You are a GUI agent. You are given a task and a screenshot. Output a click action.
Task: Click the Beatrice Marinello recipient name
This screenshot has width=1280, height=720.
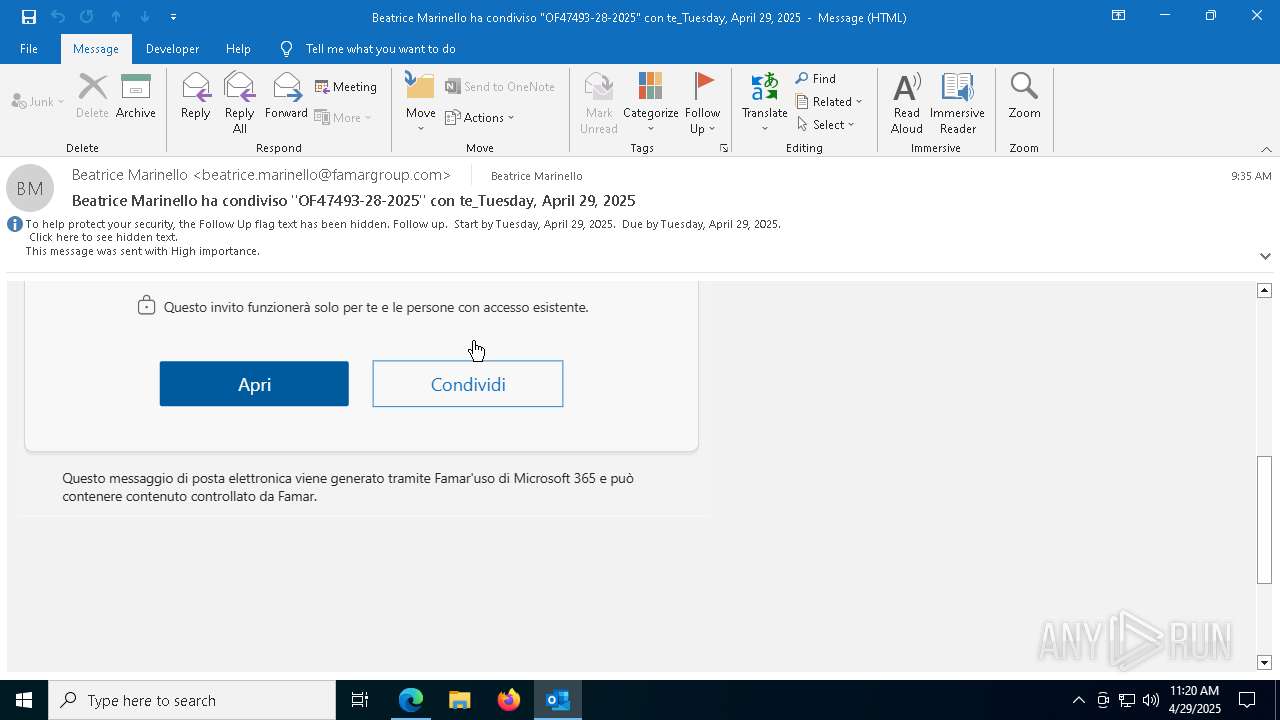click(x=536, y=176)
